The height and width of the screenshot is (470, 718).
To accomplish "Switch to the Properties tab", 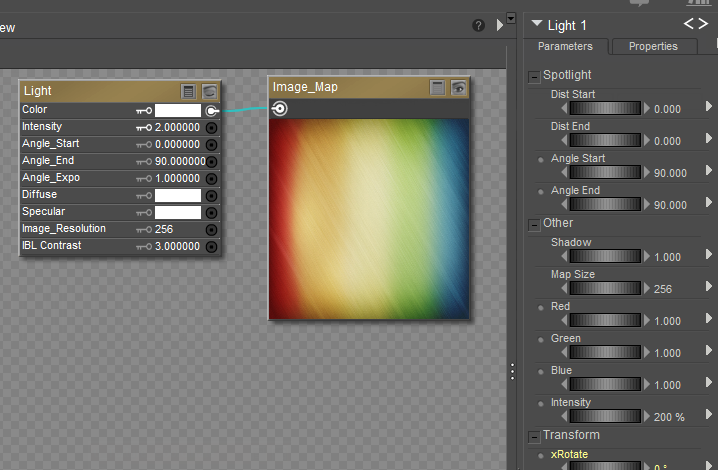I will (x=653, y=47).
